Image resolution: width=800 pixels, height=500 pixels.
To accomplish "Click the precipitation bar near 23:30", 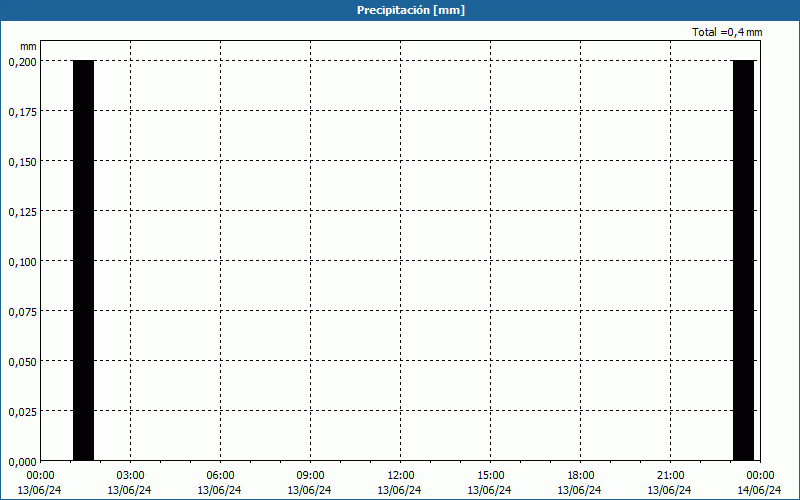I will pyautogui.click(x=743, y=260).
